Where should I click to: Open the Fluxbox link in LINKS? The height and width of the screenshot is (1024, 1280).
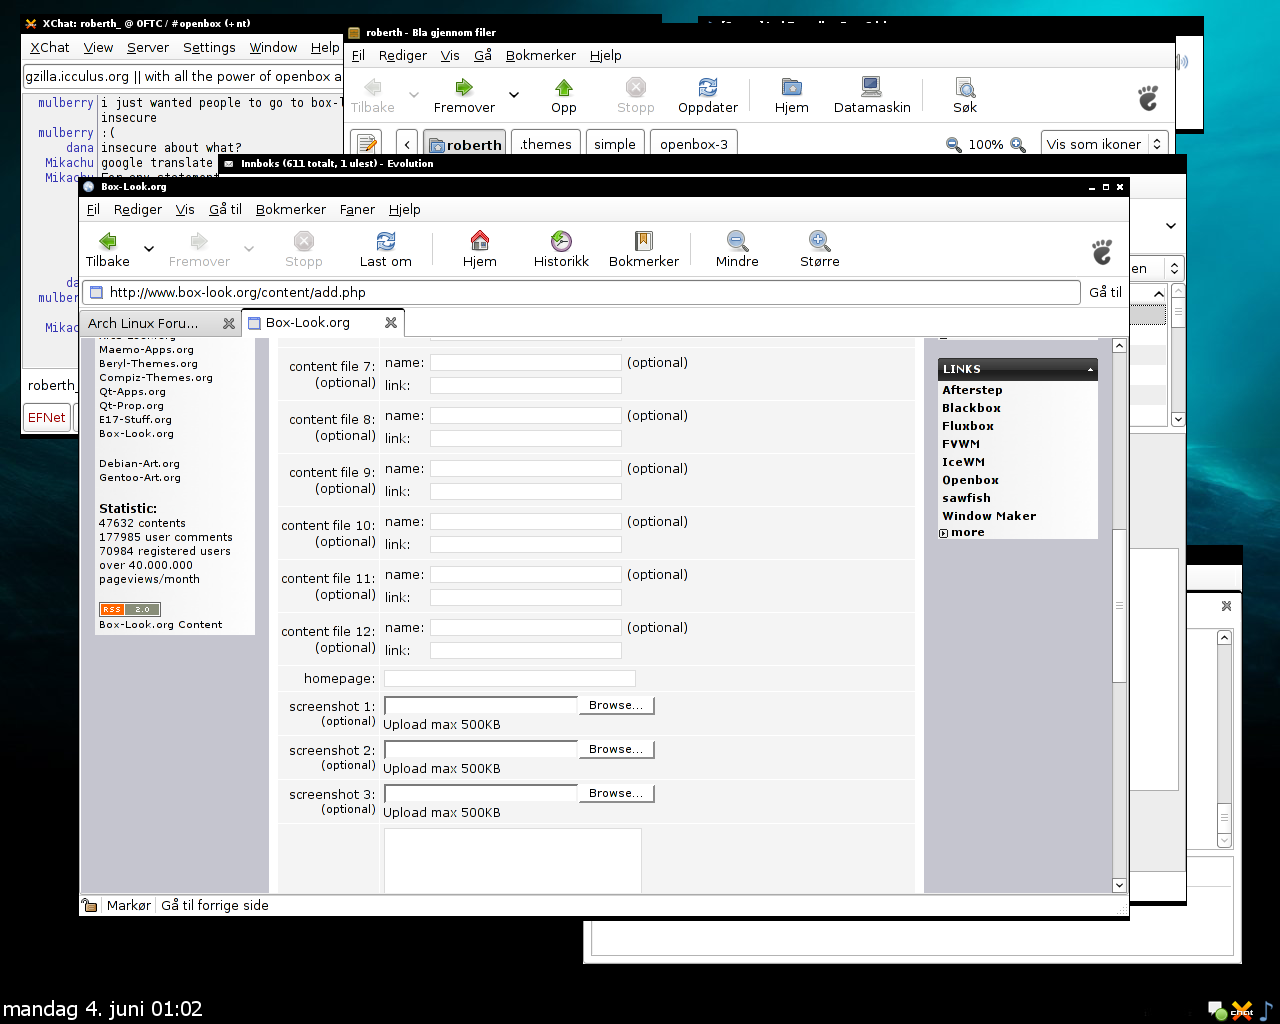click(x=968, y=426)
